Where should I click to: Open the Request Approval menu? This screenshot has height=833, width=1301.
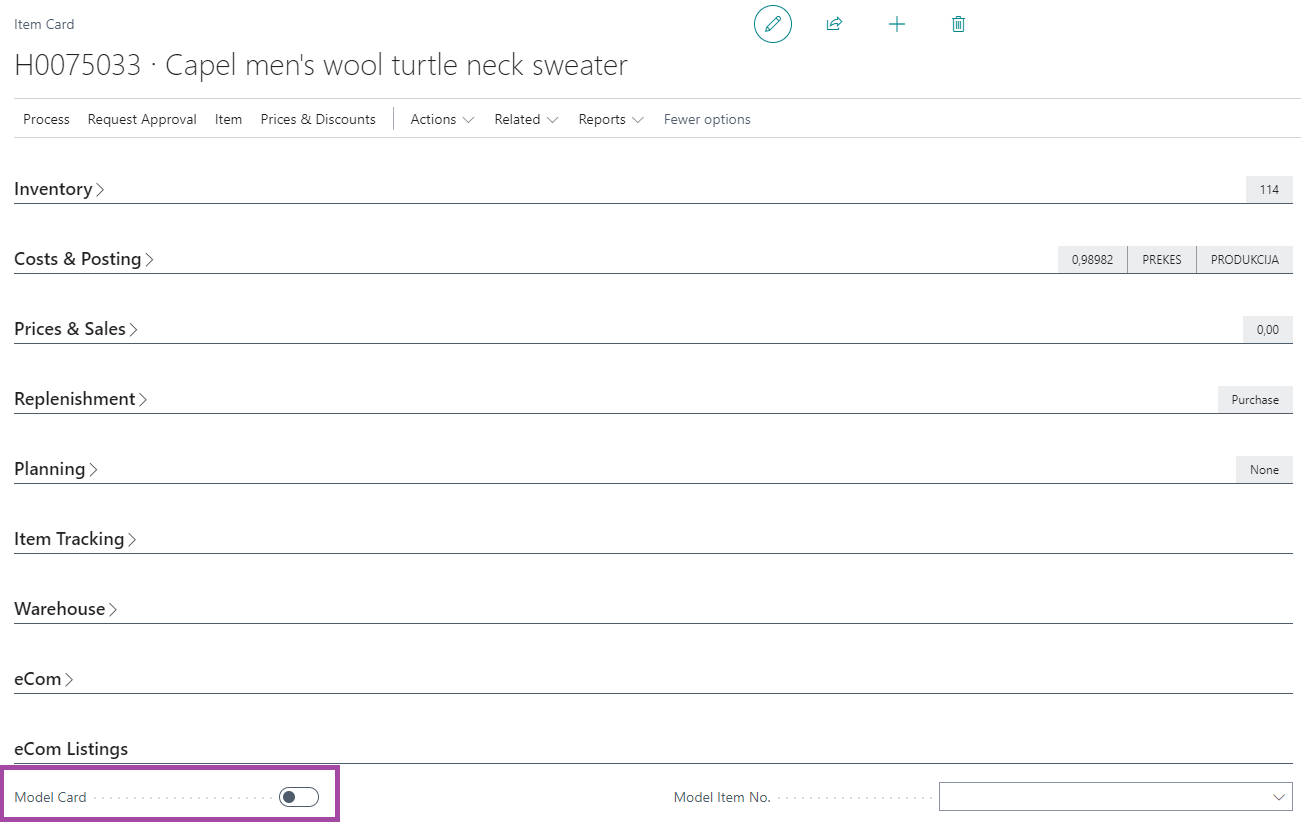point(142,119)
